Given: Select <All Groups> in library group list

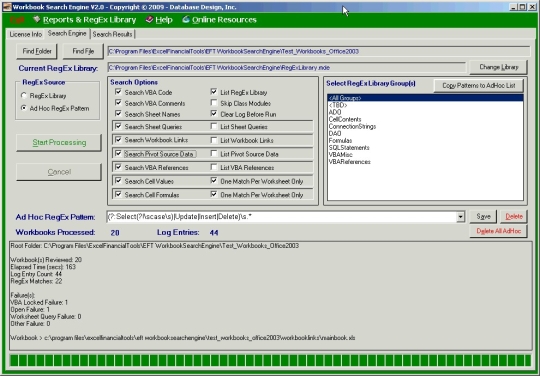Looking at the screenshot, I should click(425, 98).
